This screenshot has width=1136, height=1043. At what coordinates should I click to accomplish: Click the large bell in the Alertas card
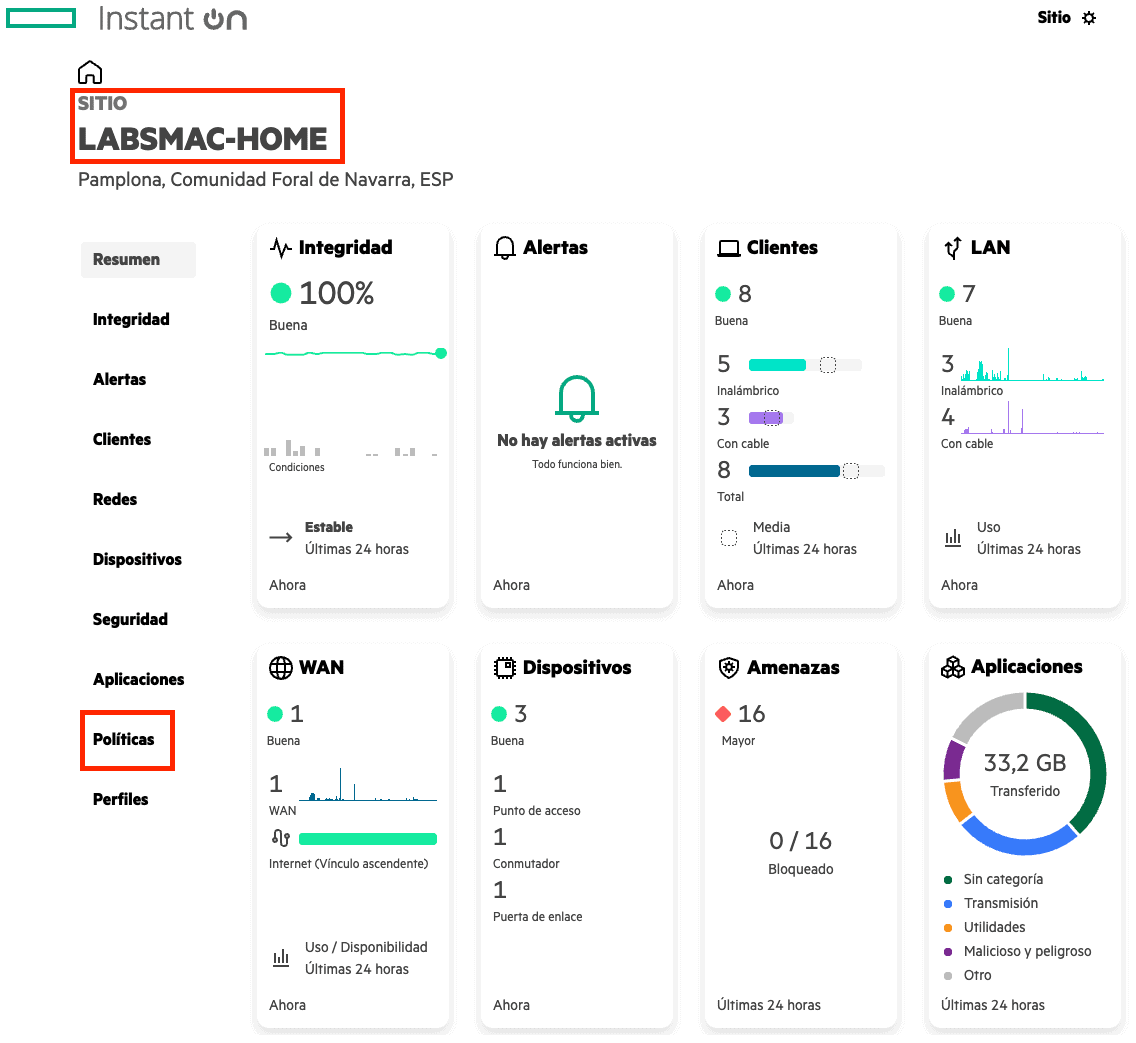click(x=577, y=398)
